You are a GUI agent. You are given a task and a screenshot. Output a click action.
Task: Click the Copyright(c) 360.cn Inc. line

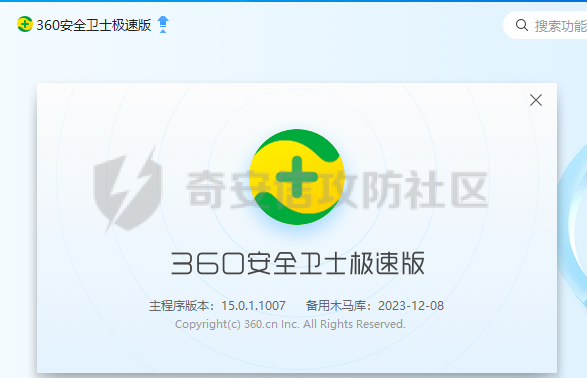(290, 324)
